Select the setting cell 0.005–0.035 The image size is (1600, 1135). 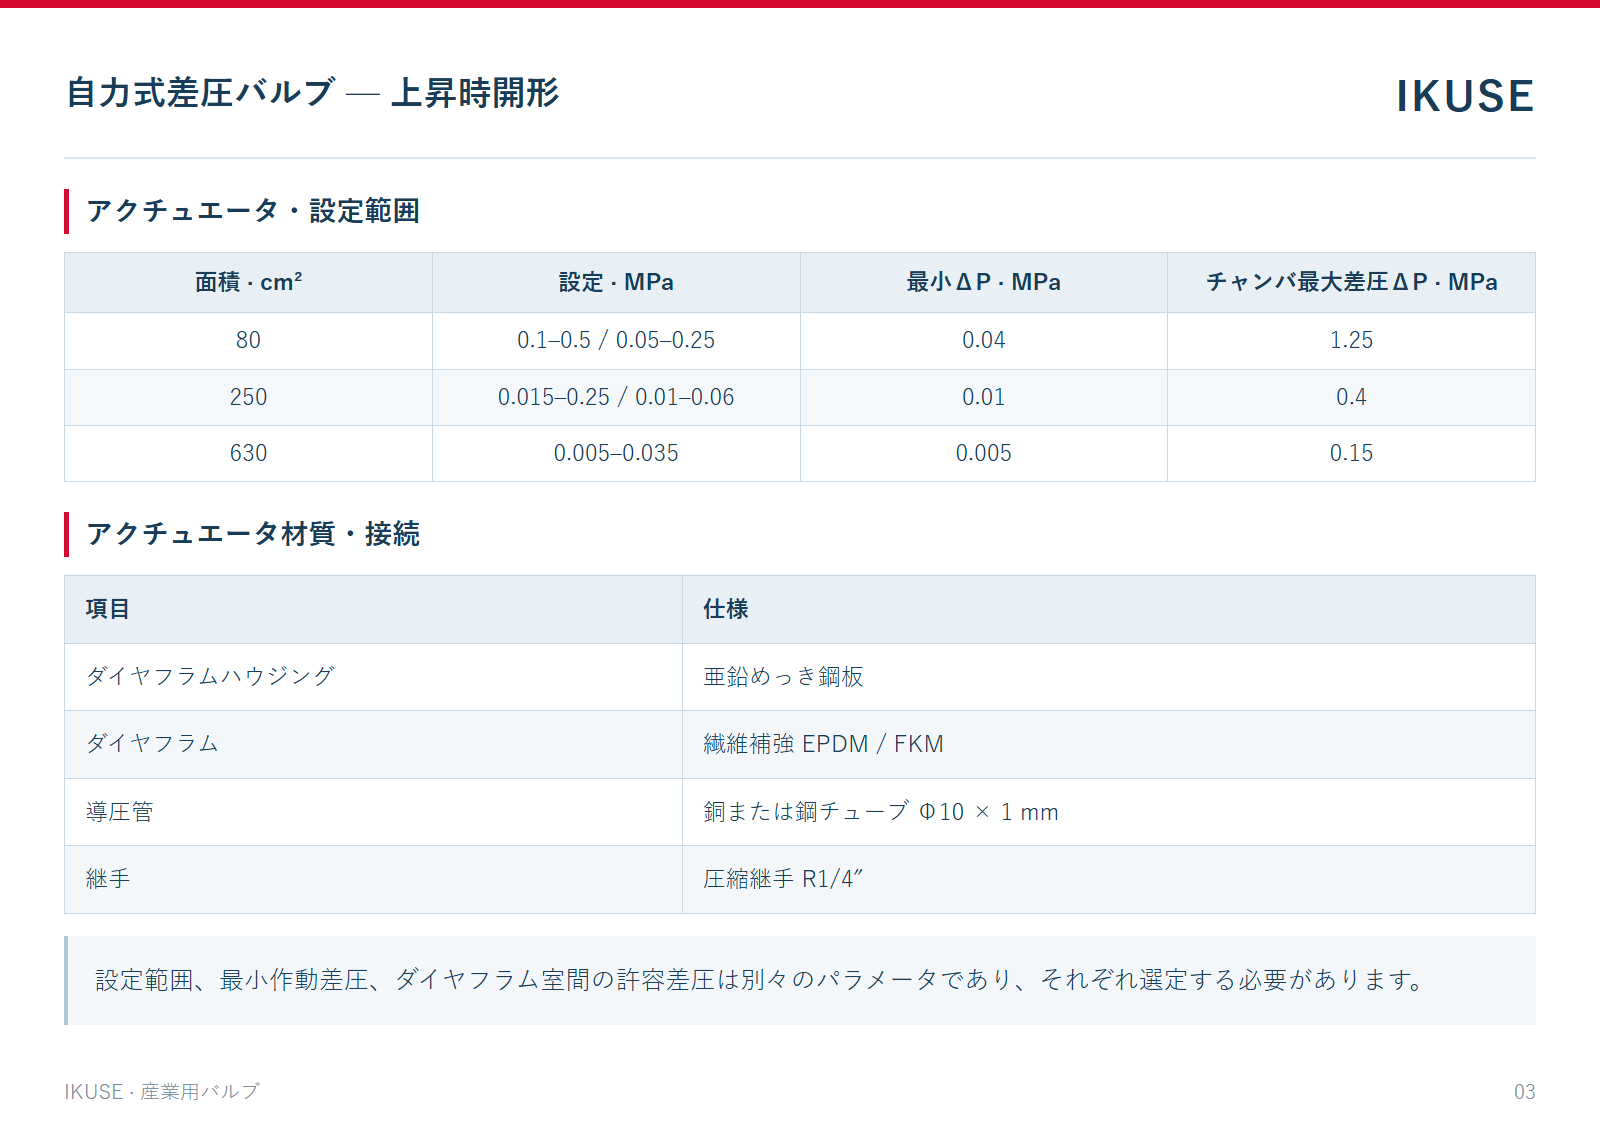tap(616, 453)
